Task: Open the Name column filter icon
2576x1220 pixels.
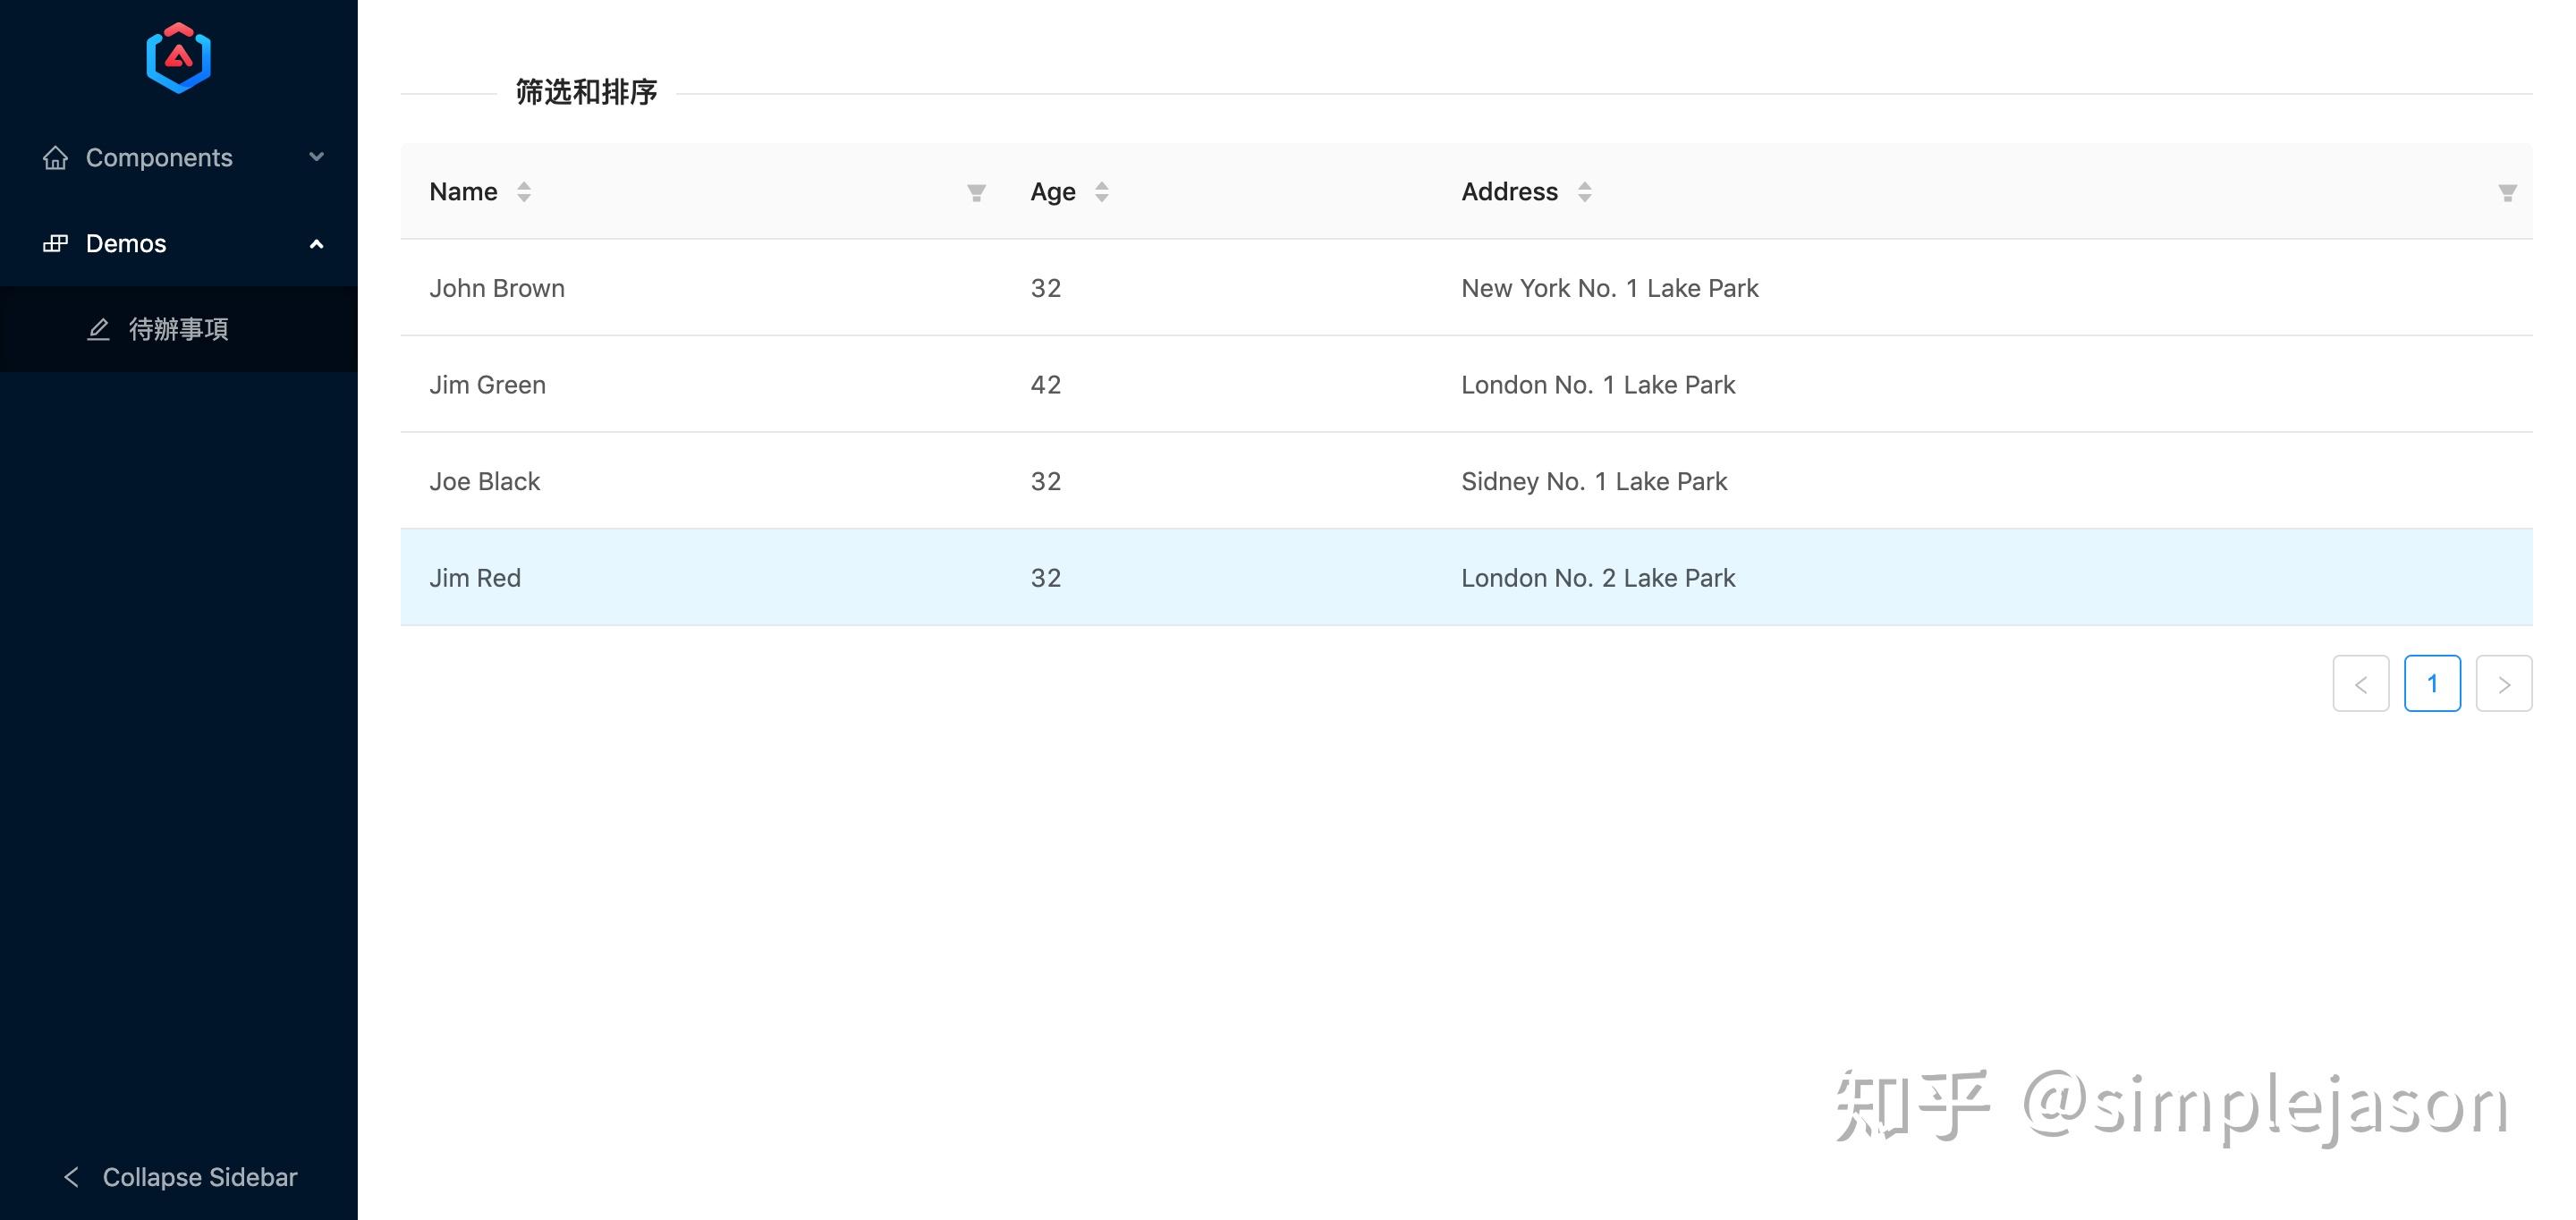Action: coord(976,192)
